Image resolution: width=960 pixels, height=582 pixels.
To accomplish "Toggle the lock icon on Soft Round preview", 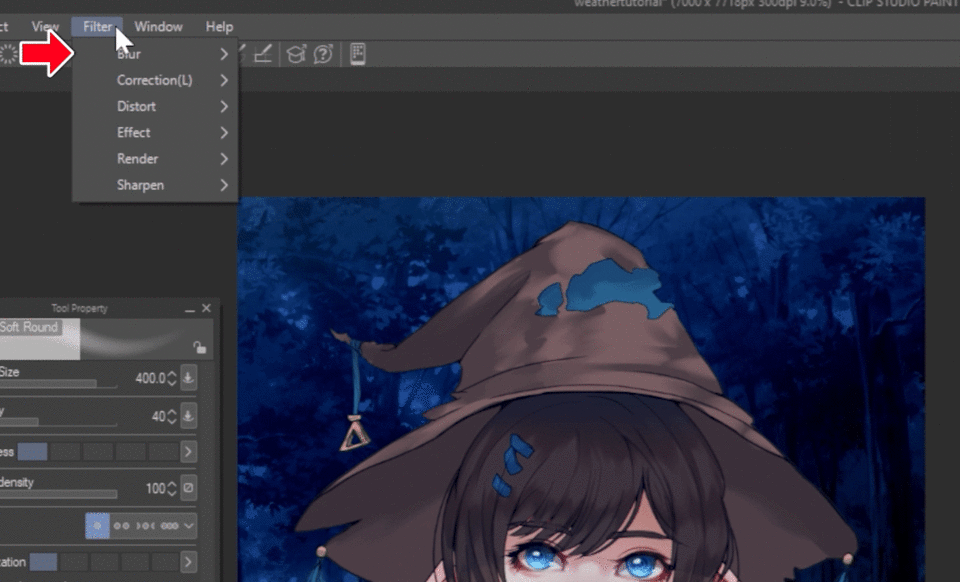I will (200, 347).
